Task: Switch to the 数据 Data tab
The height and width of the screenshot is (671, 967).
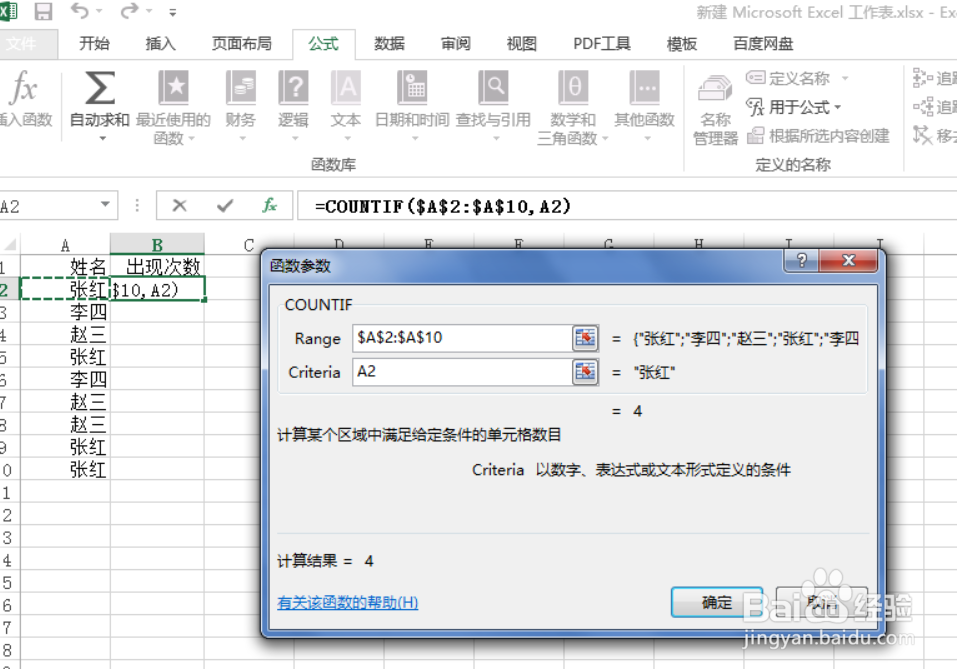Action: pos(389,44)
